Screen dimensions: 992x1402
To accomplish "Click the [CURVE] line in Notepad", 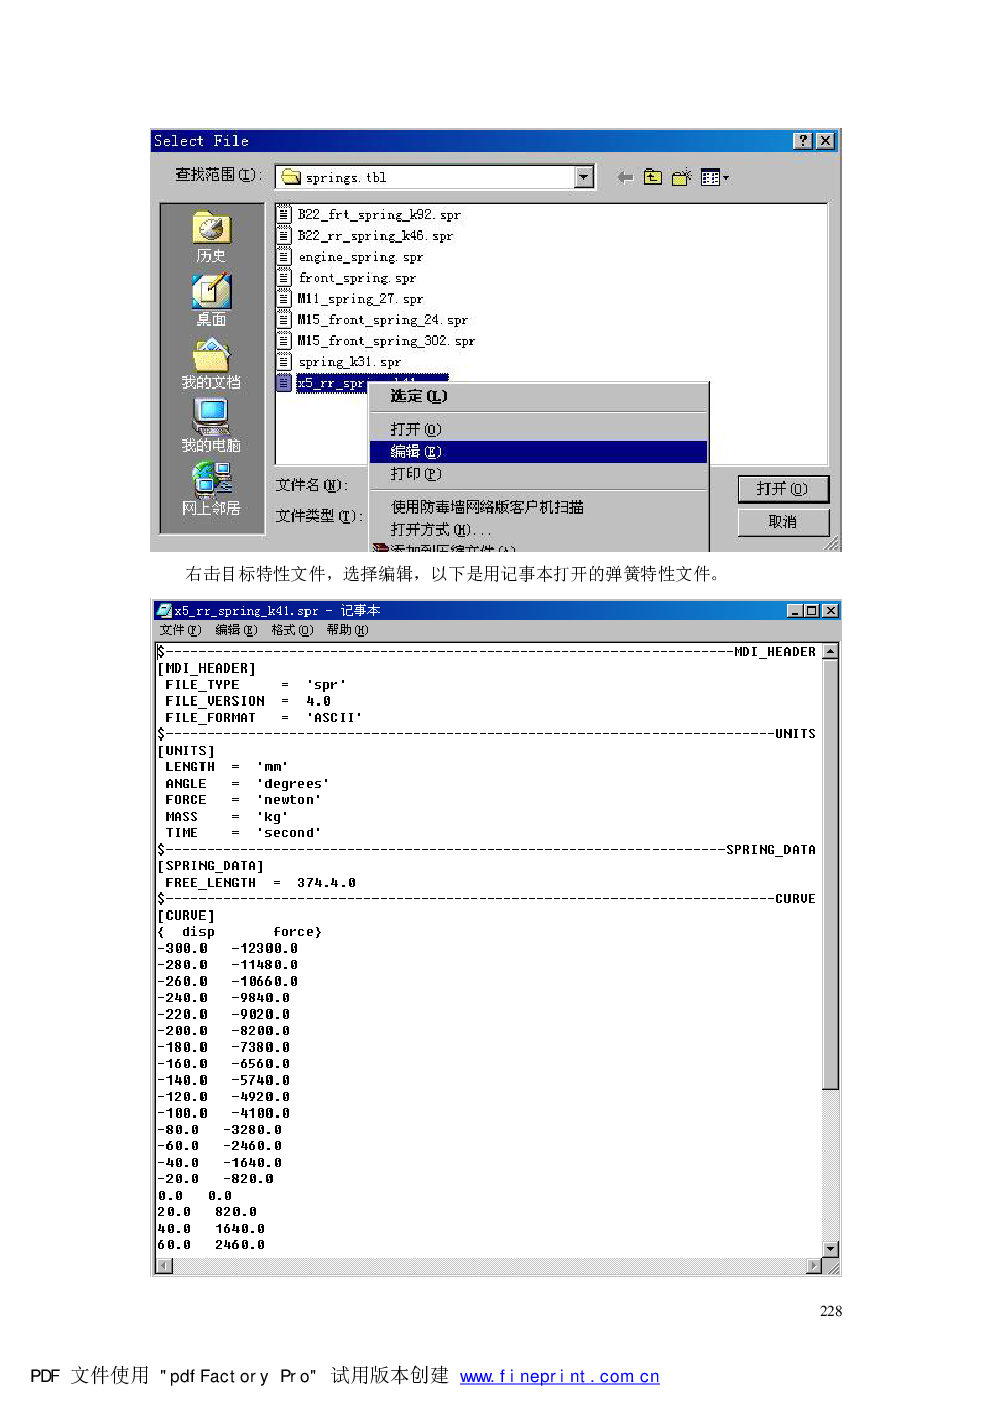I will click(186, 916).
